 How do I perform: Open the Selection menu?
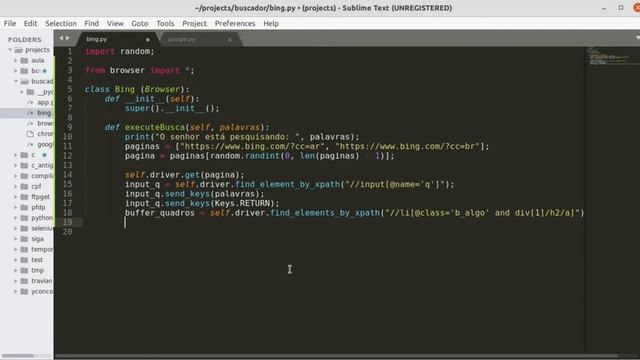tap(61, 24)
